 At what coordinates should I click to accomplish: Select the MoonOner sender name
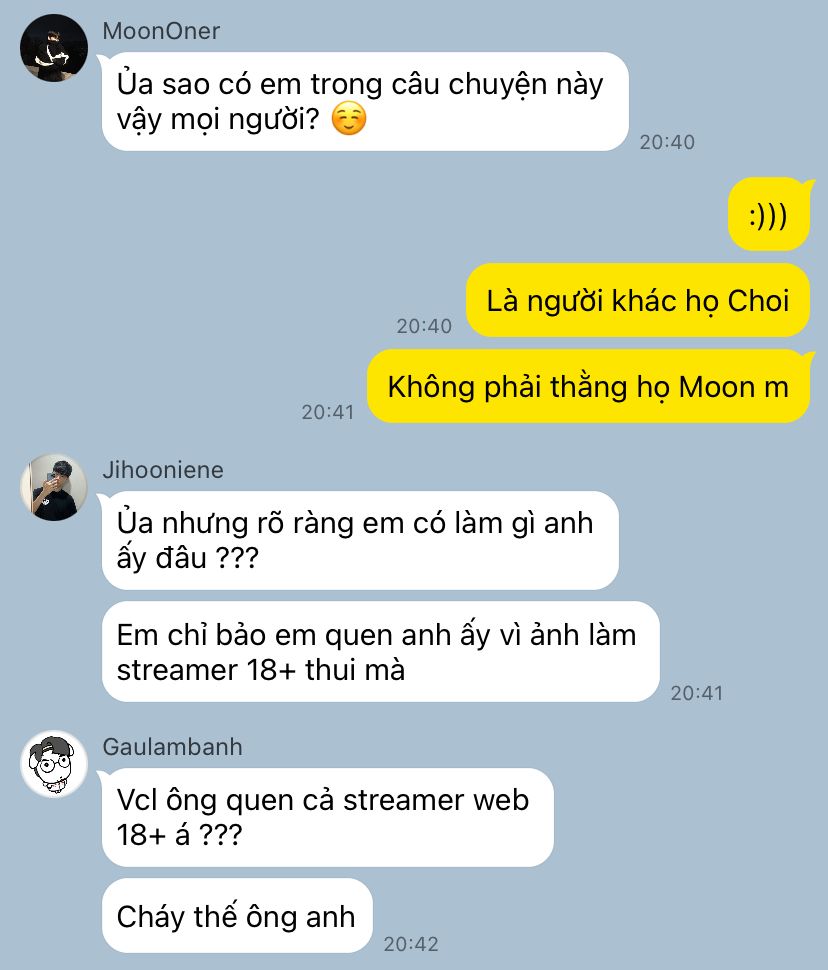point(161,31)
